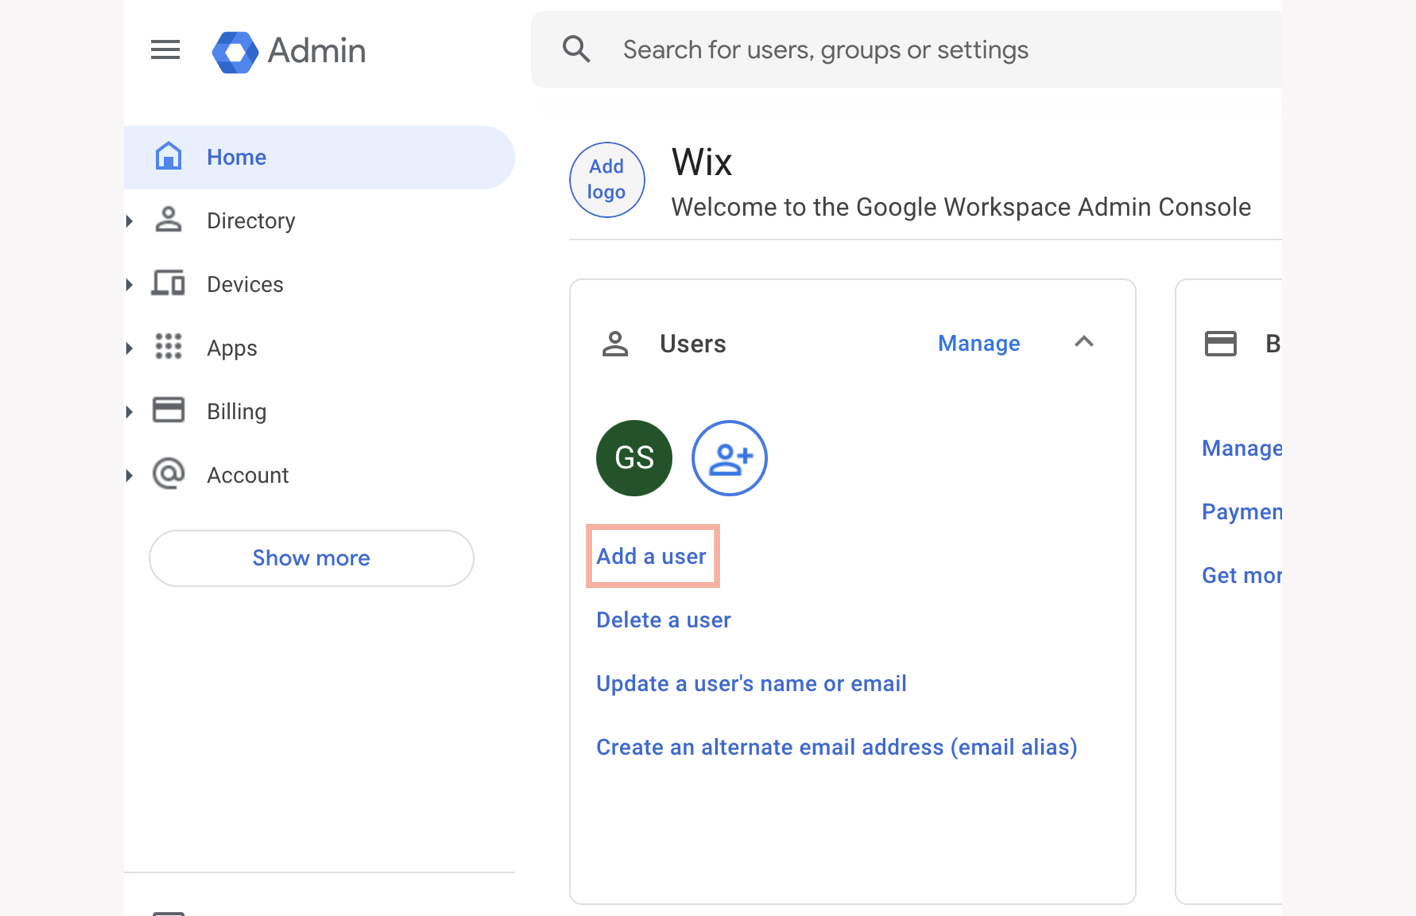Image resolution: width=1416 pixels, height=916 pixels.
Task: Click the search magnifier icon
Action: [x=576, y=49]
